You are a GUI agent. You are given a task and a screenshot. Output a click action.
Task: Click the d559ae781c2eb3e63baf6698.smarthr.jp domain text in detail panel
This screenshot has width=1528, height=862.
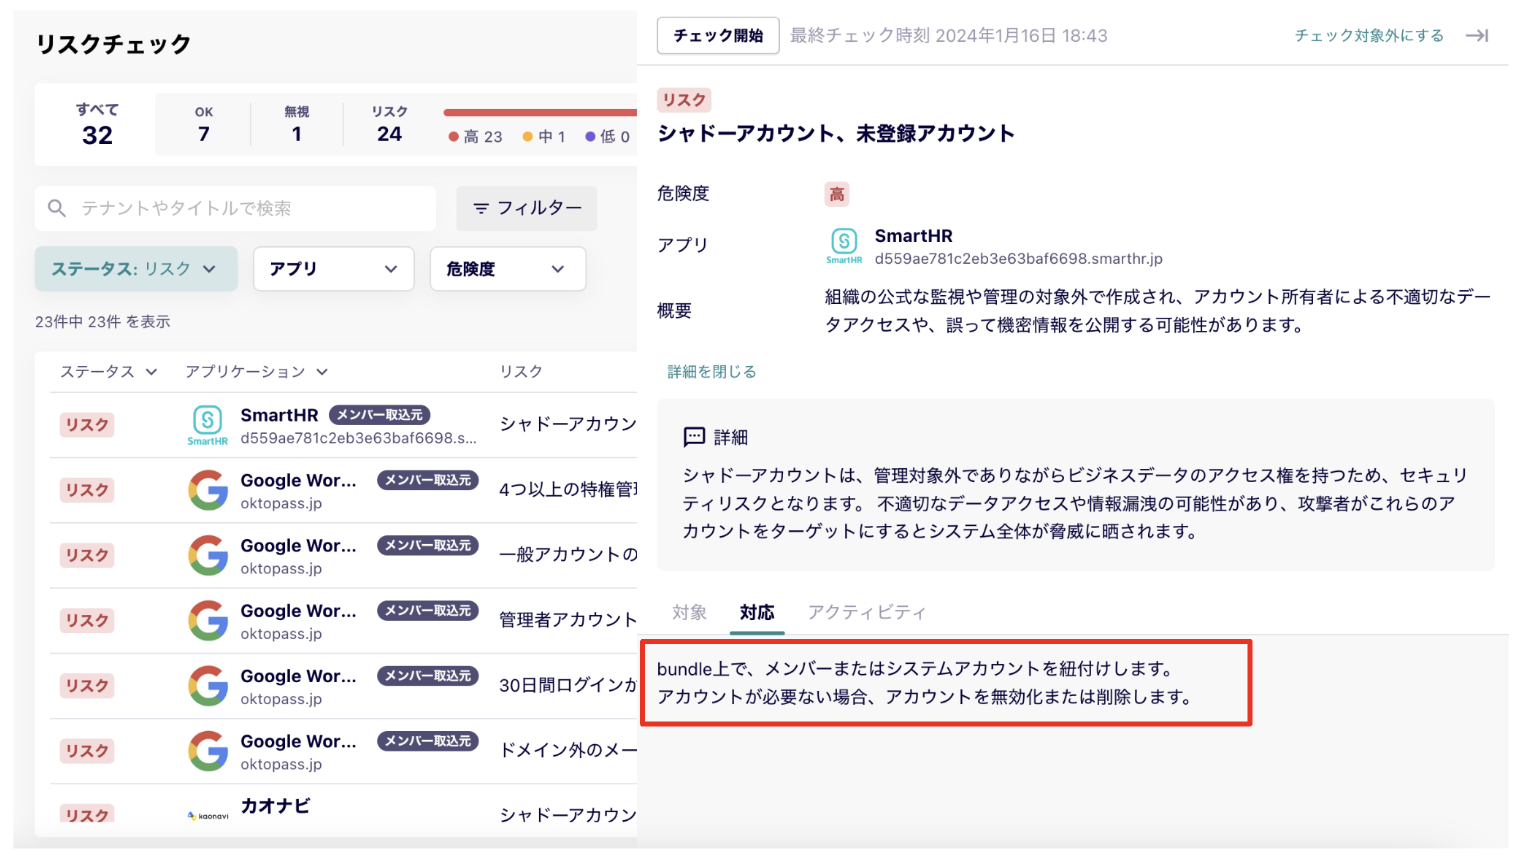pos(1018,259)
